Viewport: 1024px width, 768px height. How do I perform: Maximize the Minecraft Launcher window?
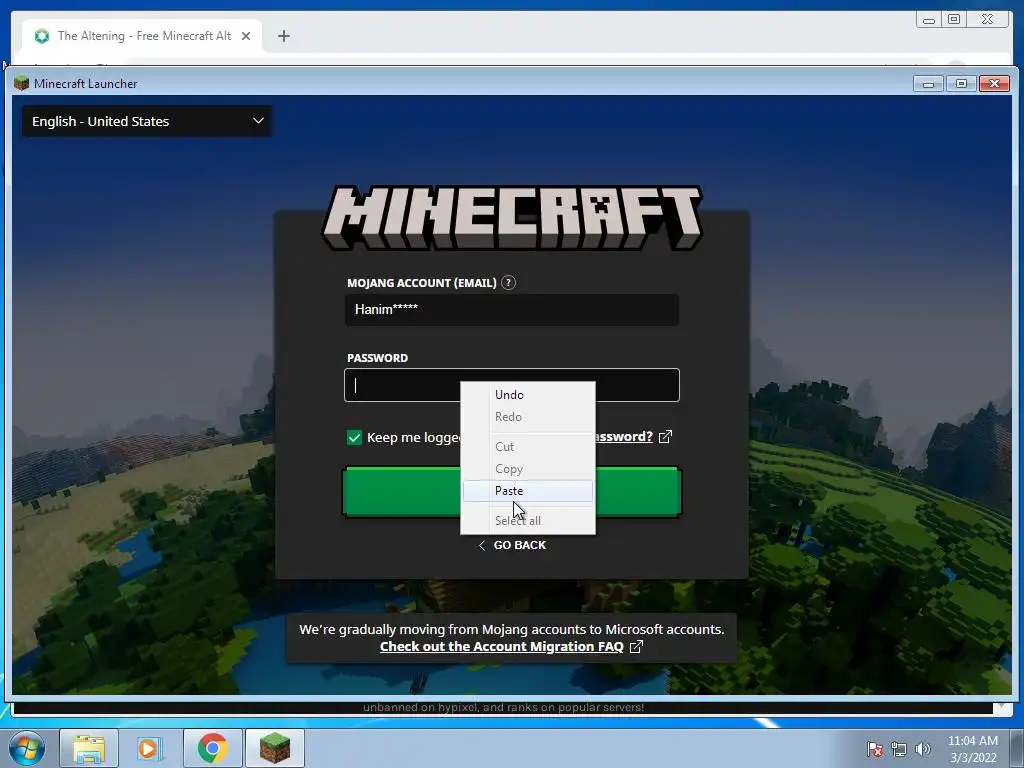coord(961,84)
